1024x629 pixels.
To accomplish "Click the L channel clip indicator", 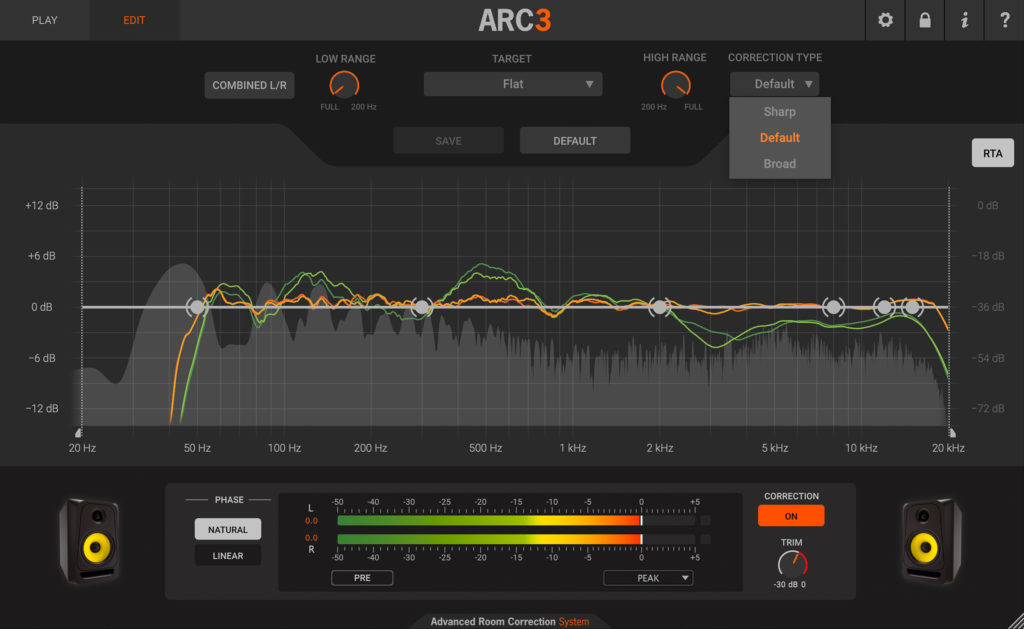I will pyautogui.click(x=705, y=521).
